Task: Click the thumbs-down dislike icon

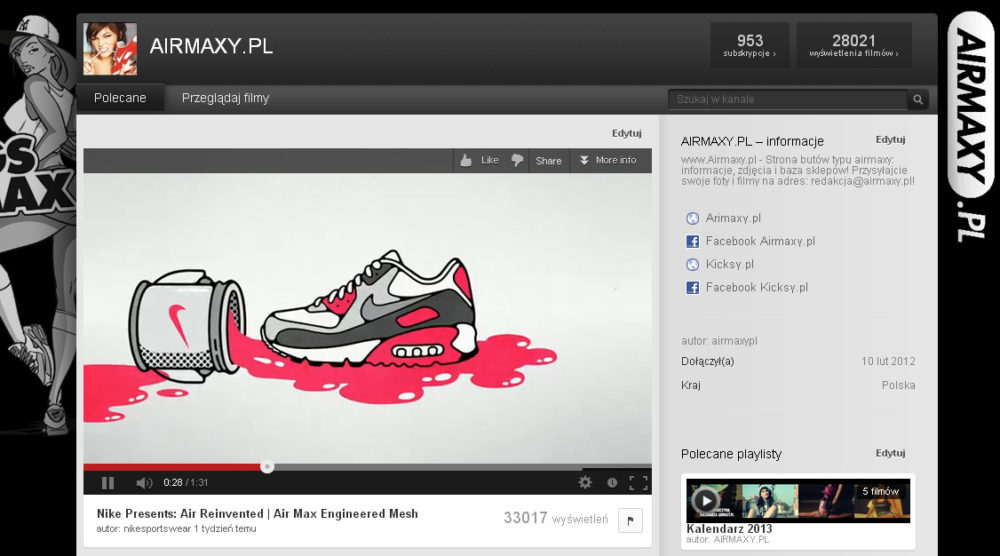Action: pyautogui.click(x=517, y=160)
